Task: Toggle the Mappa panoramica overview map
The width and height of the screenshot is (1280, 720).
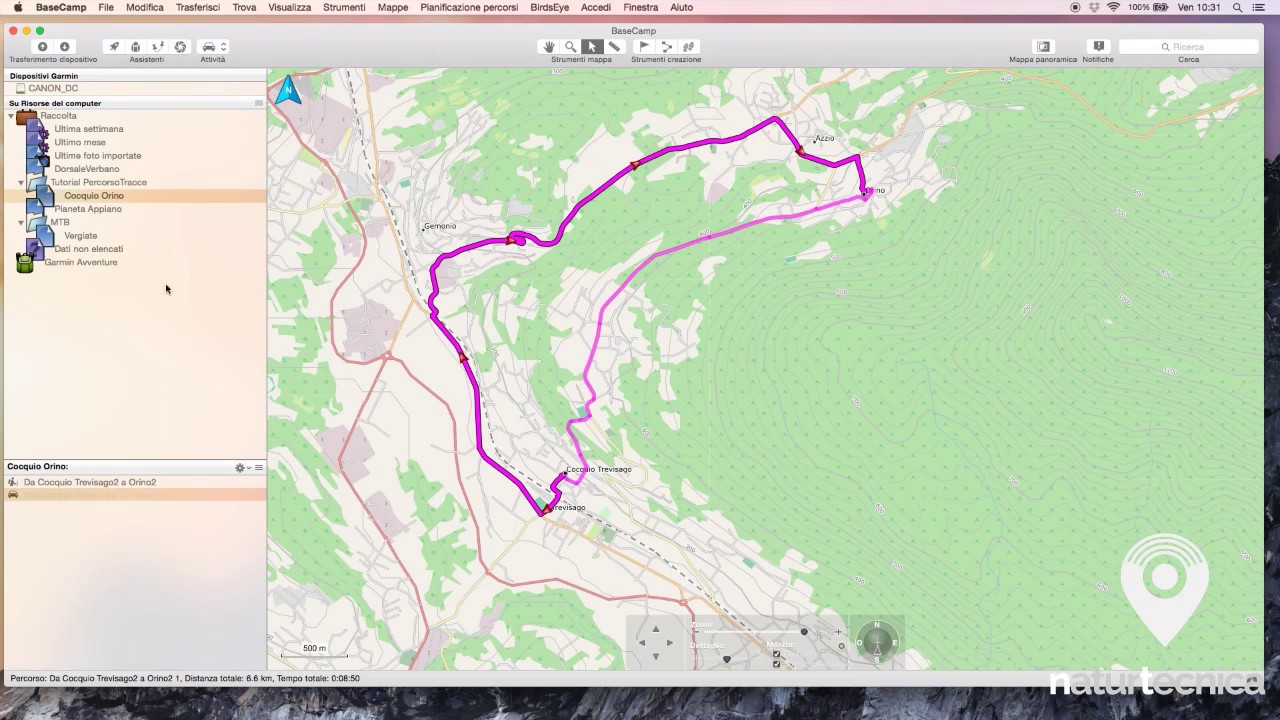Action: coord(1043,46)
